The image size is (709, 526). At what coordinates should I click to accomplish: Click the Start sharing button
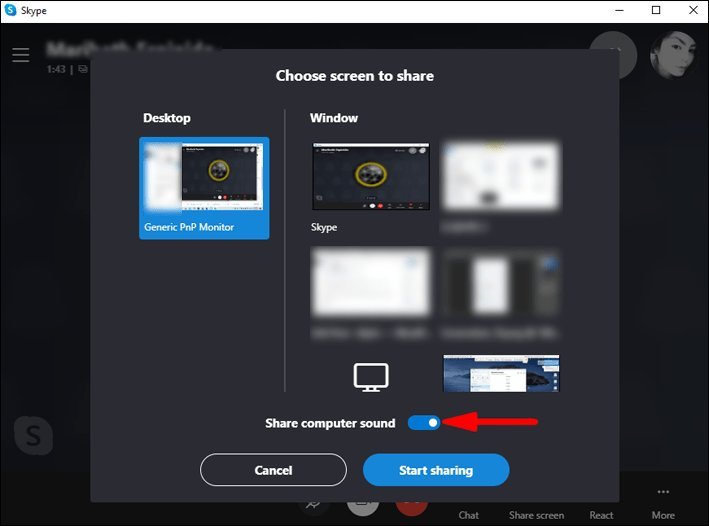(x=436, y=470)
